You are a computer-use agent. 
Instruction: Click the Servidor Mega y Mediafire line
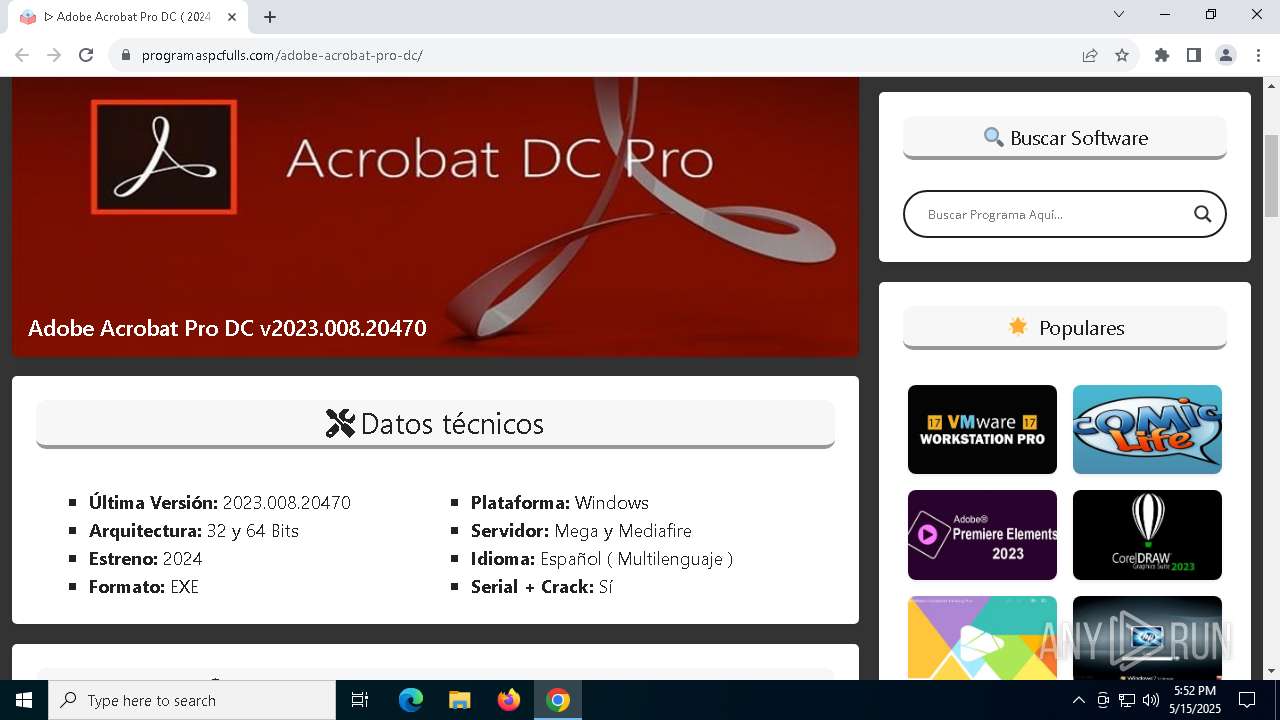point(581,531)
